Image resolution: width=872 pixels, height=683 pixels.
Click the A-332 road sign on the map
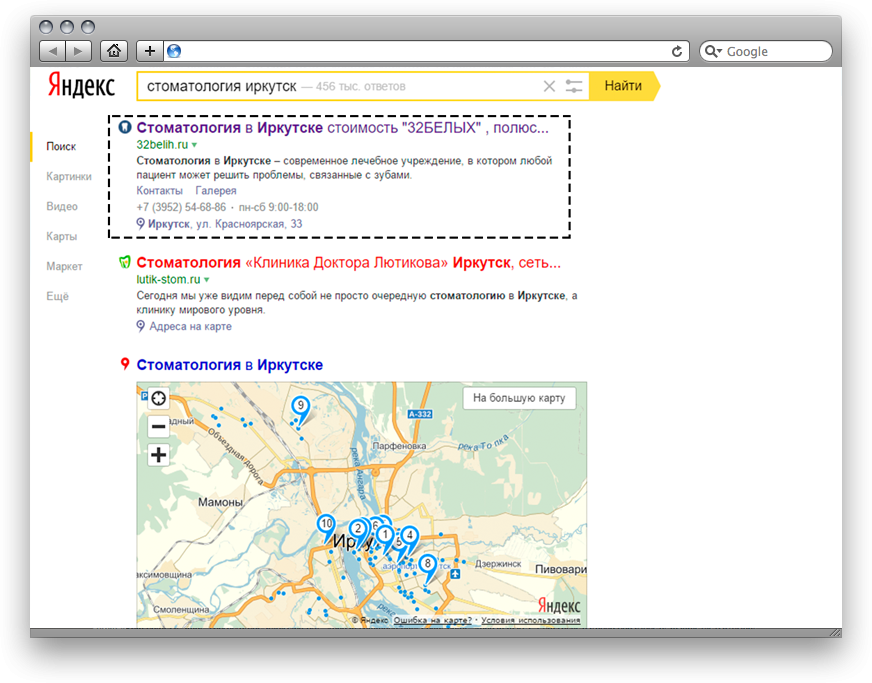click(x=420, y=414)
